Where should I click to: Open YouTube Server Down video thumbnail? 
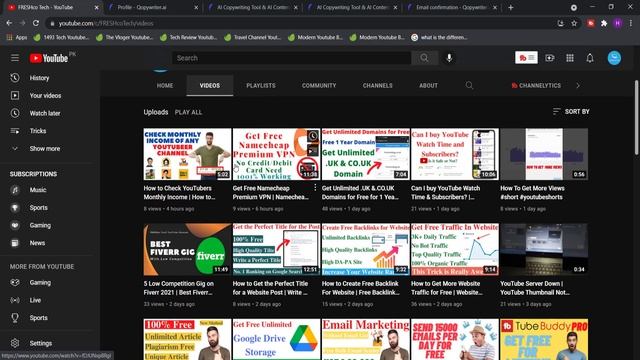544,249
